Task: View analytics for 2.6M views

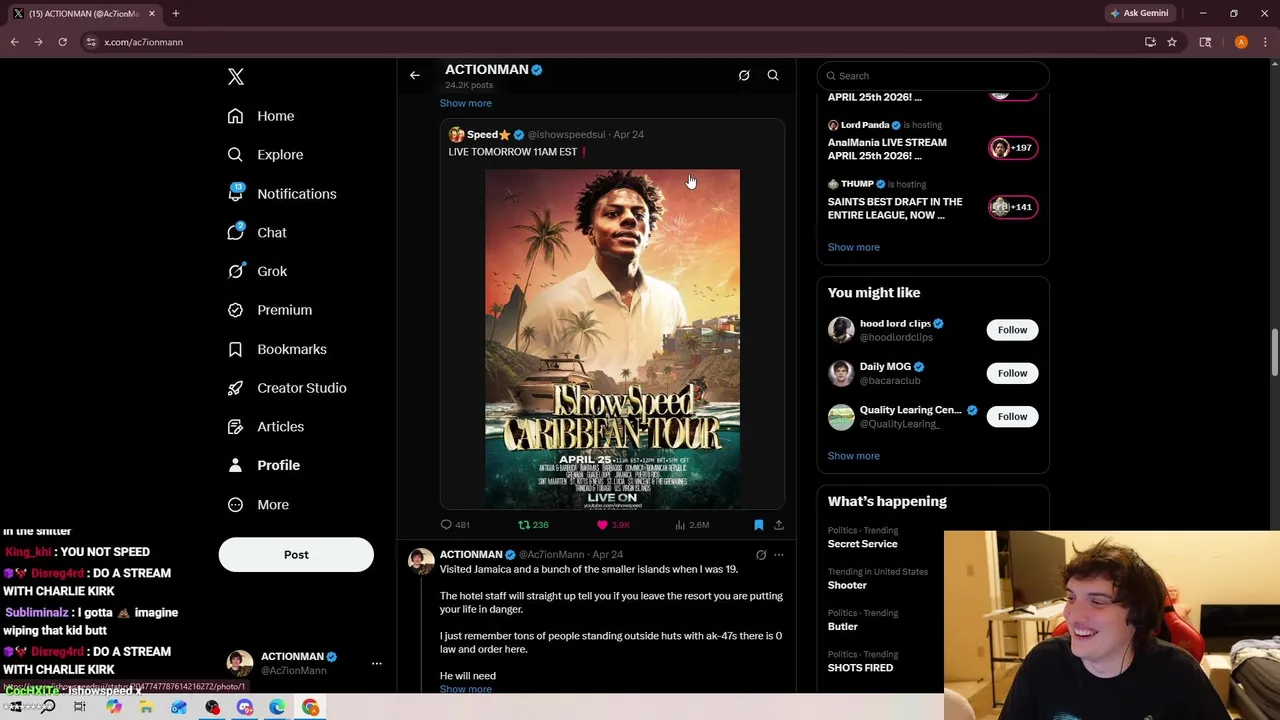Action: tap(691, 525)
